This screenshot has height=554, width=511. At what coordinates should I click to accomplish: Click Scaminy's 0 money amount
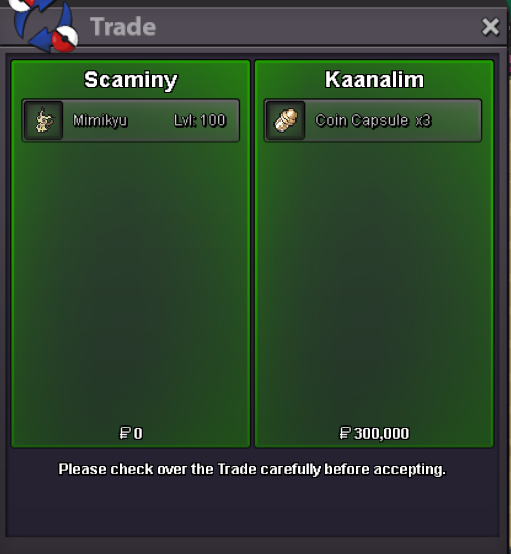[138, 433]
